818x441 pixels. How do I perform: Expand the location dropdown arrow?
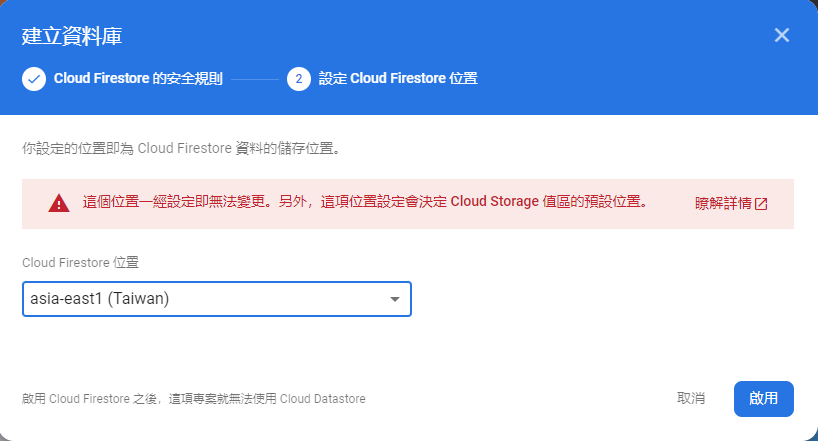click(x=395, y=299)
